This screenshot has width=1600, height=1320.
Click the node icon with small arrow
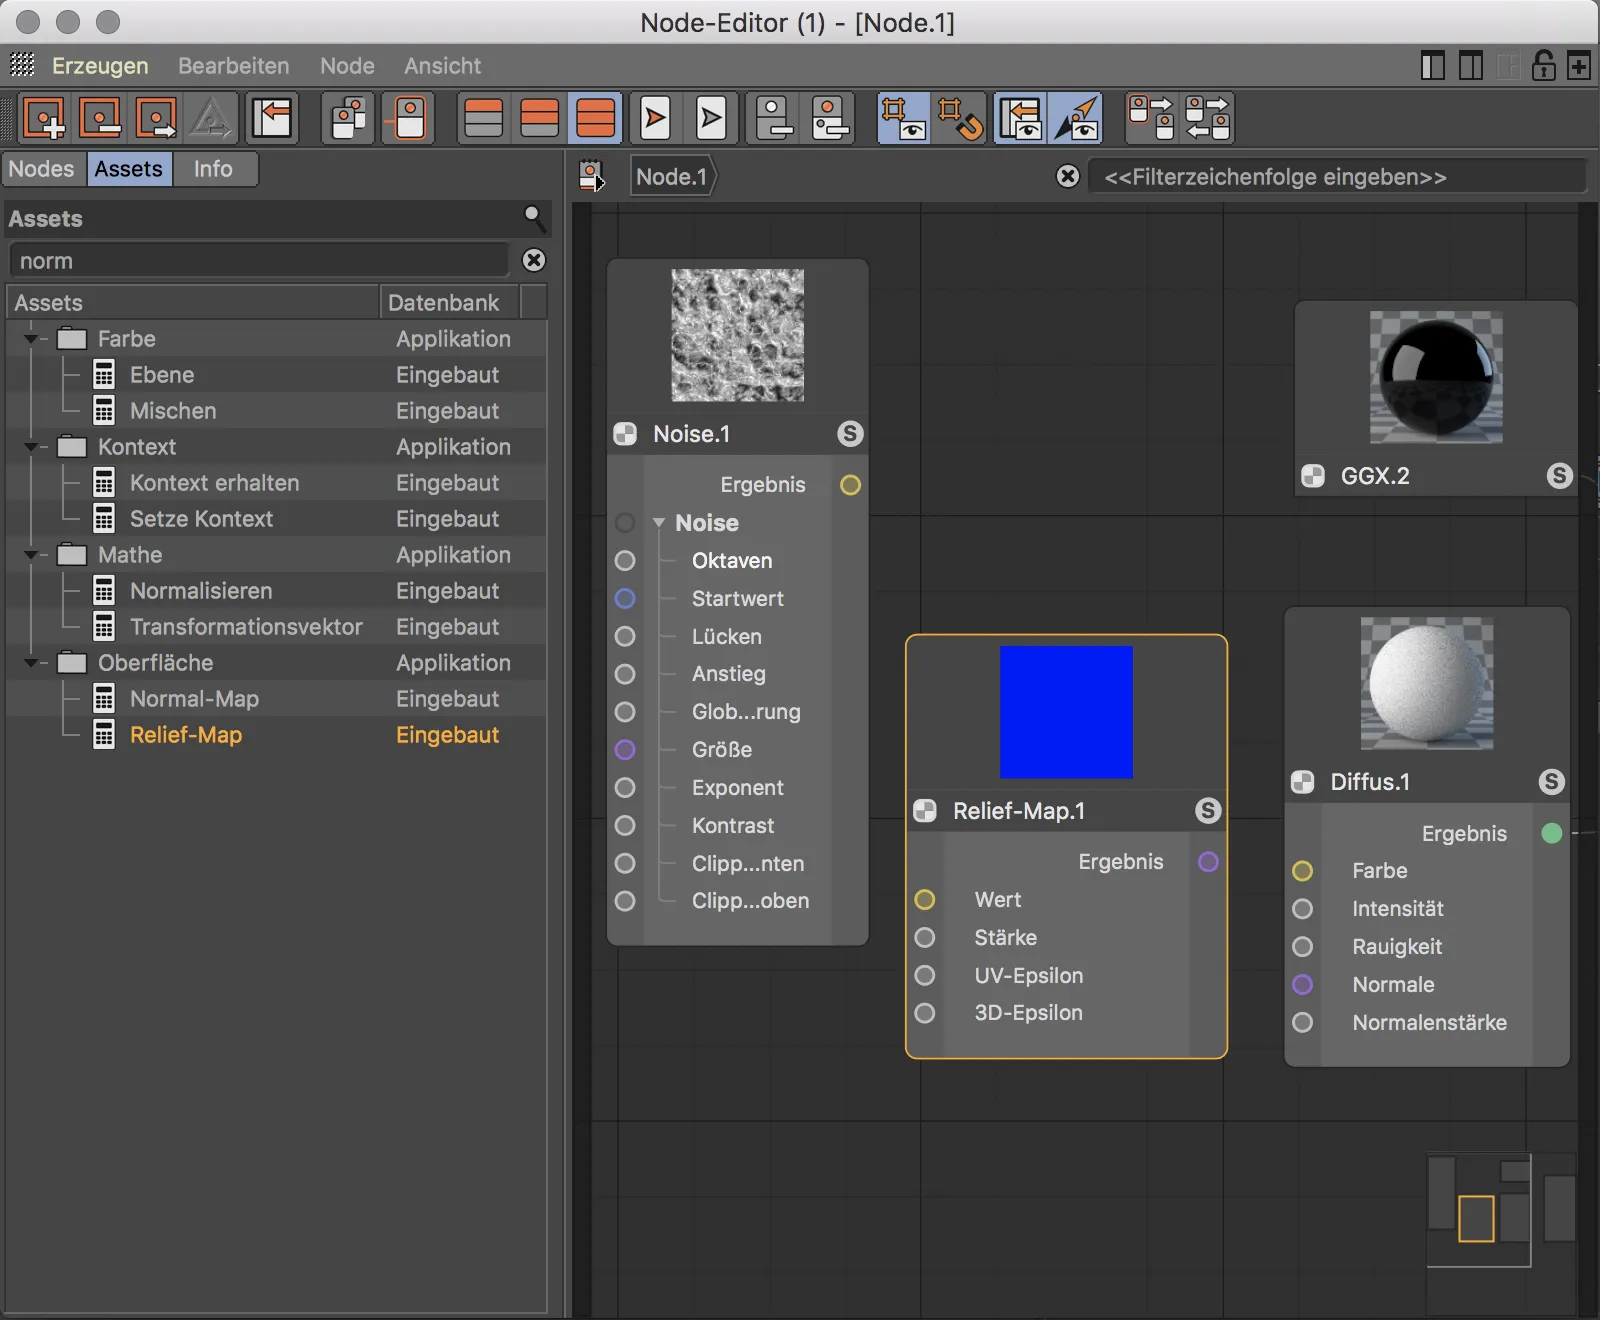pyautogui.click(x=156, y=118)
